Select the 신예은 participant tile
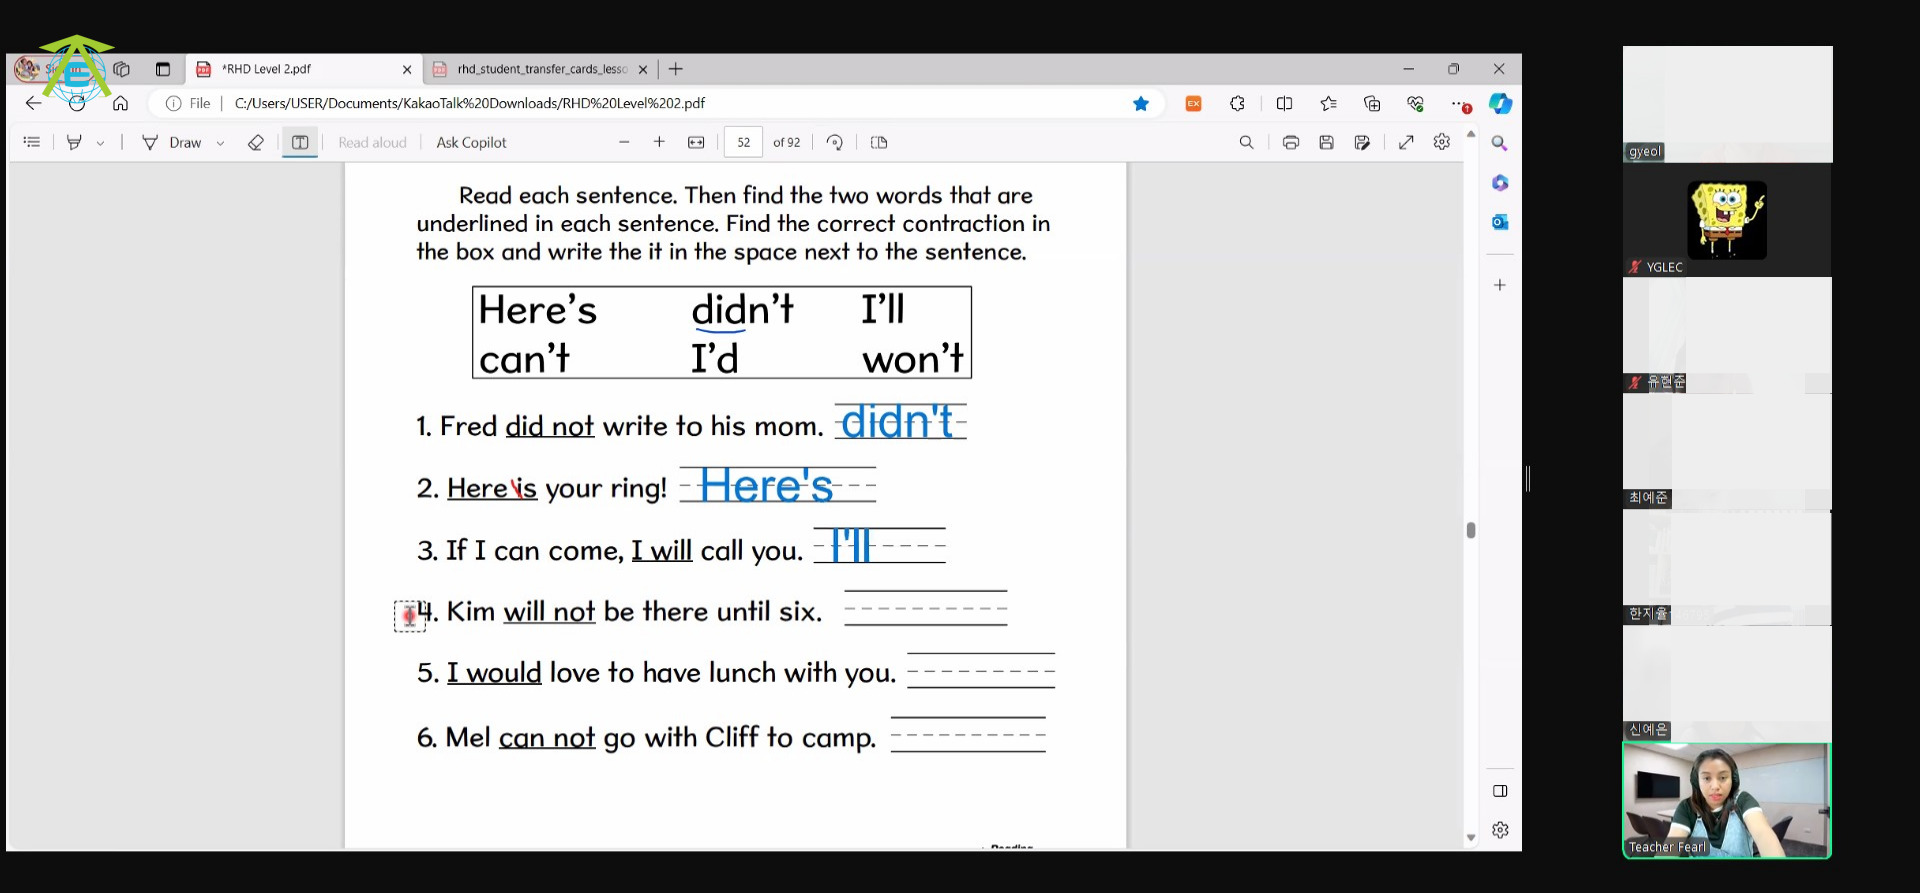Screen dimensions: 1920x893 click(1727, 684)
